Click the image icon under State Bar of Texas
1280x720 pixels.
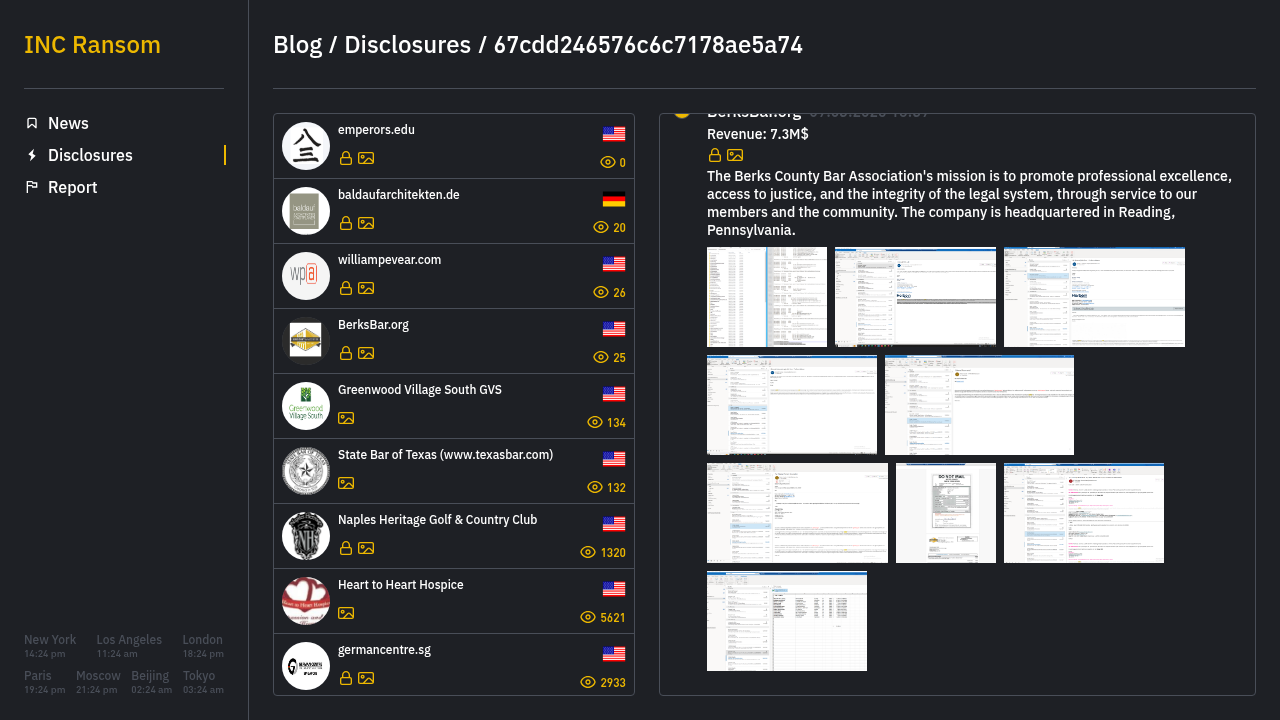[x=346, y=483]
